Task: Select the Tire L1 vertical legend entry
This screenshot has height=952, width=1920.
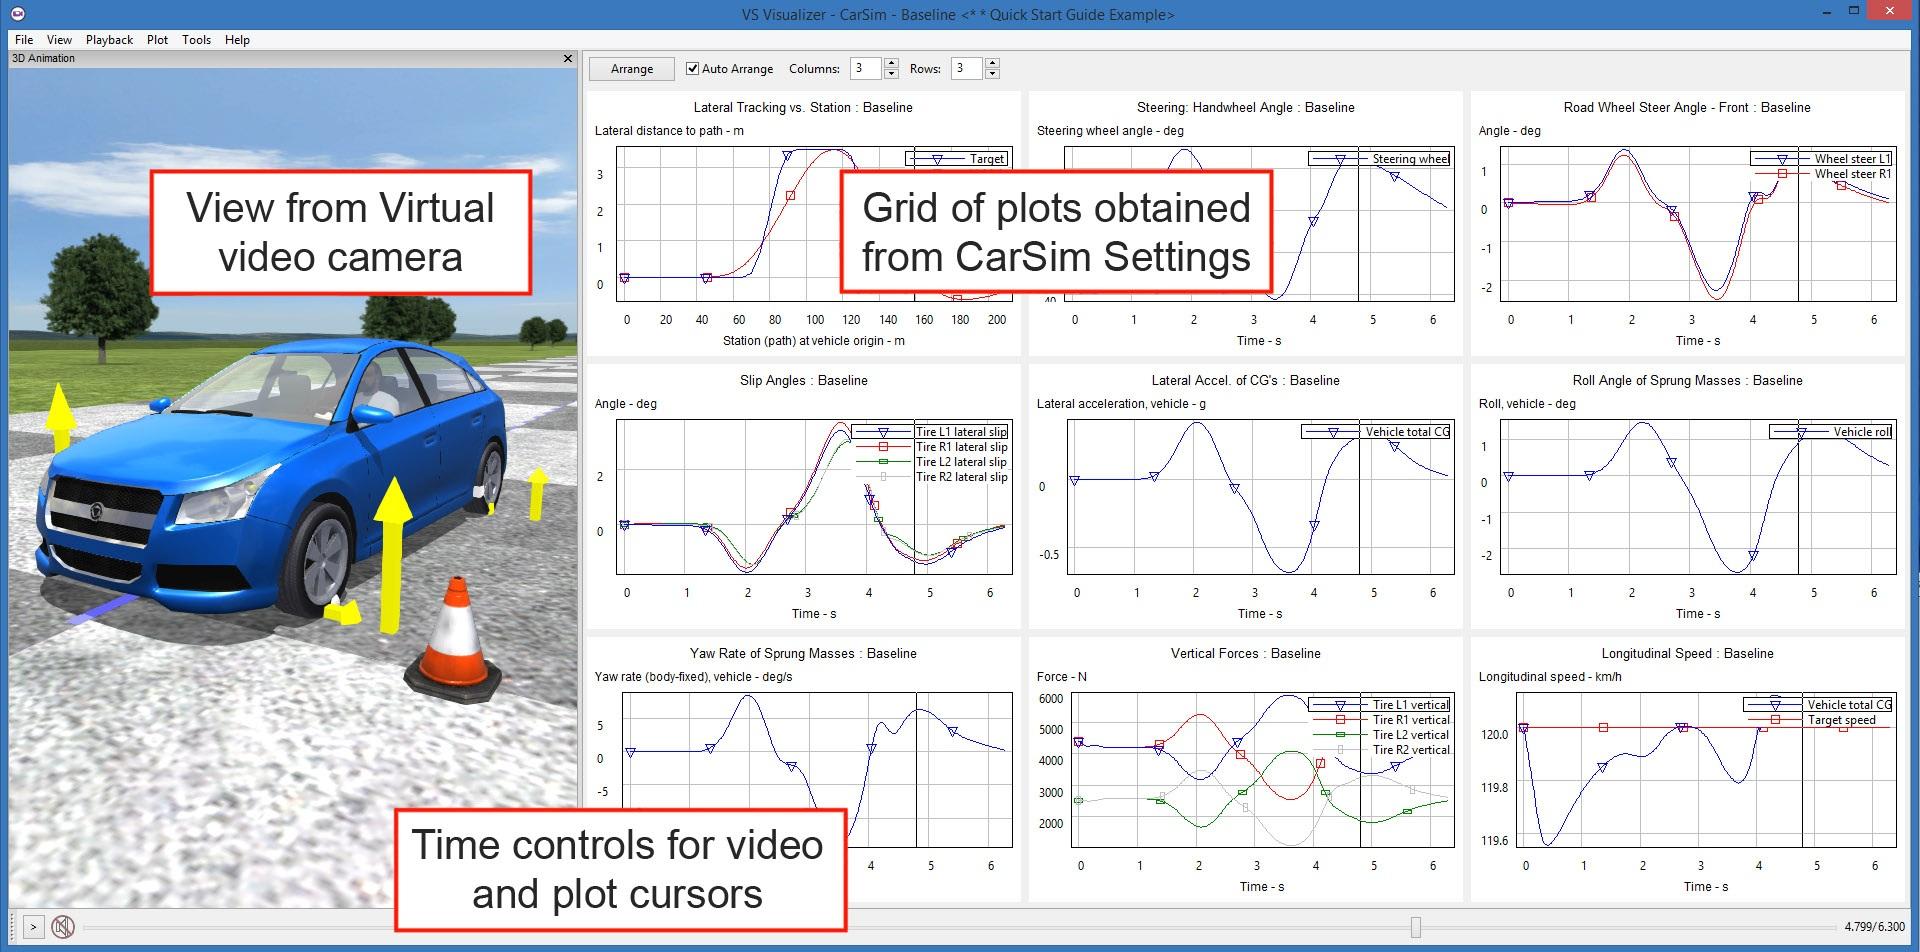Action: click(1410, 704)
